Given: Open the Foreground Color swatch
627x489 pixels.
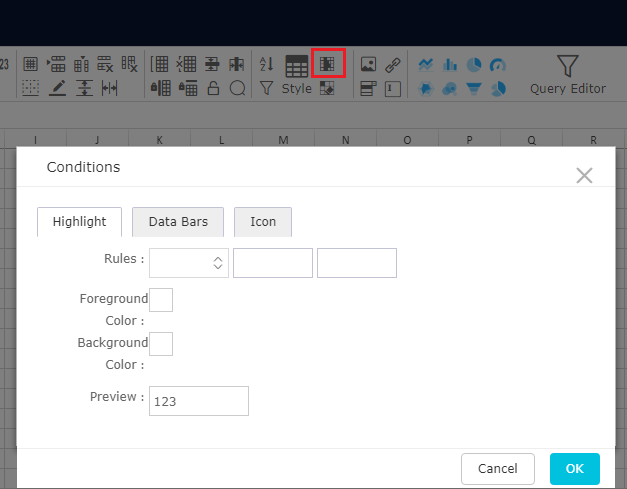Looking at the screenshot, I should 161,299.
